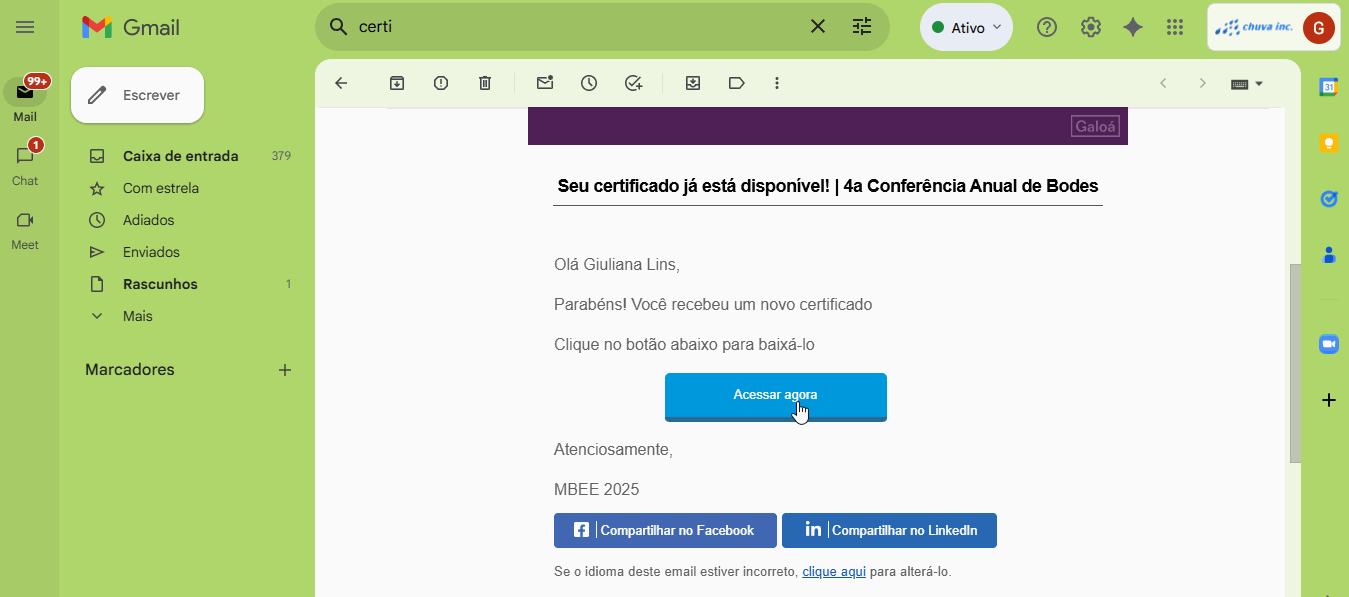Report spam with the exclamation icon
Image resolution: width=1349 pixels, height=597 pixels.
(441, 83)
